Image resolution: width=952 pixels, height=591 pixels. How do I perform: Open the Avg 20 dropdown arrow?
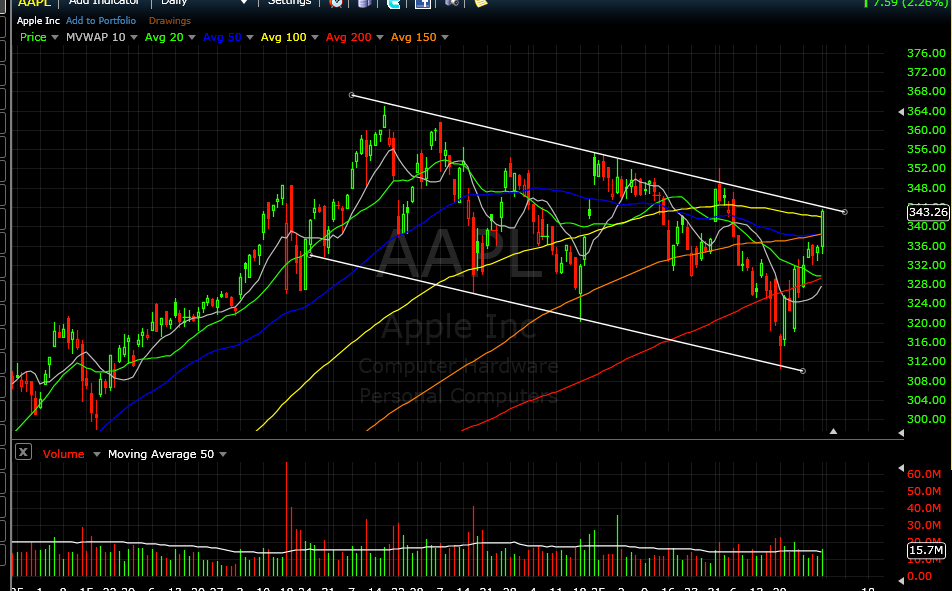tap(192, 38)
